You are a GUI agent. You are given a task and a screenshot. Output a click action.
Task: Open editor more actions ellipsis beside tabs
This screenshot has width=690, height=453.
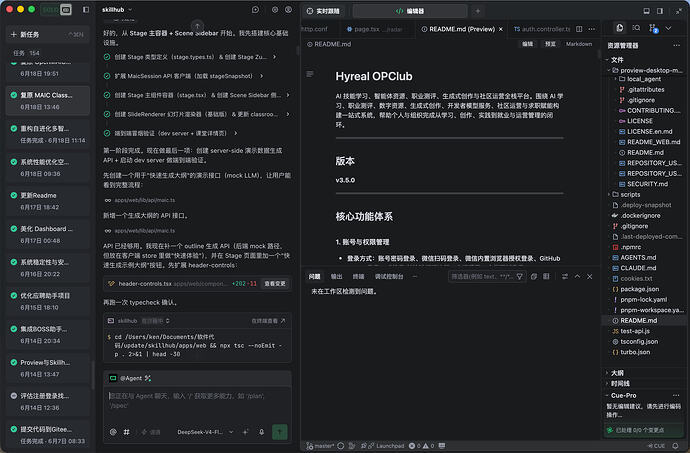[592, 29]
